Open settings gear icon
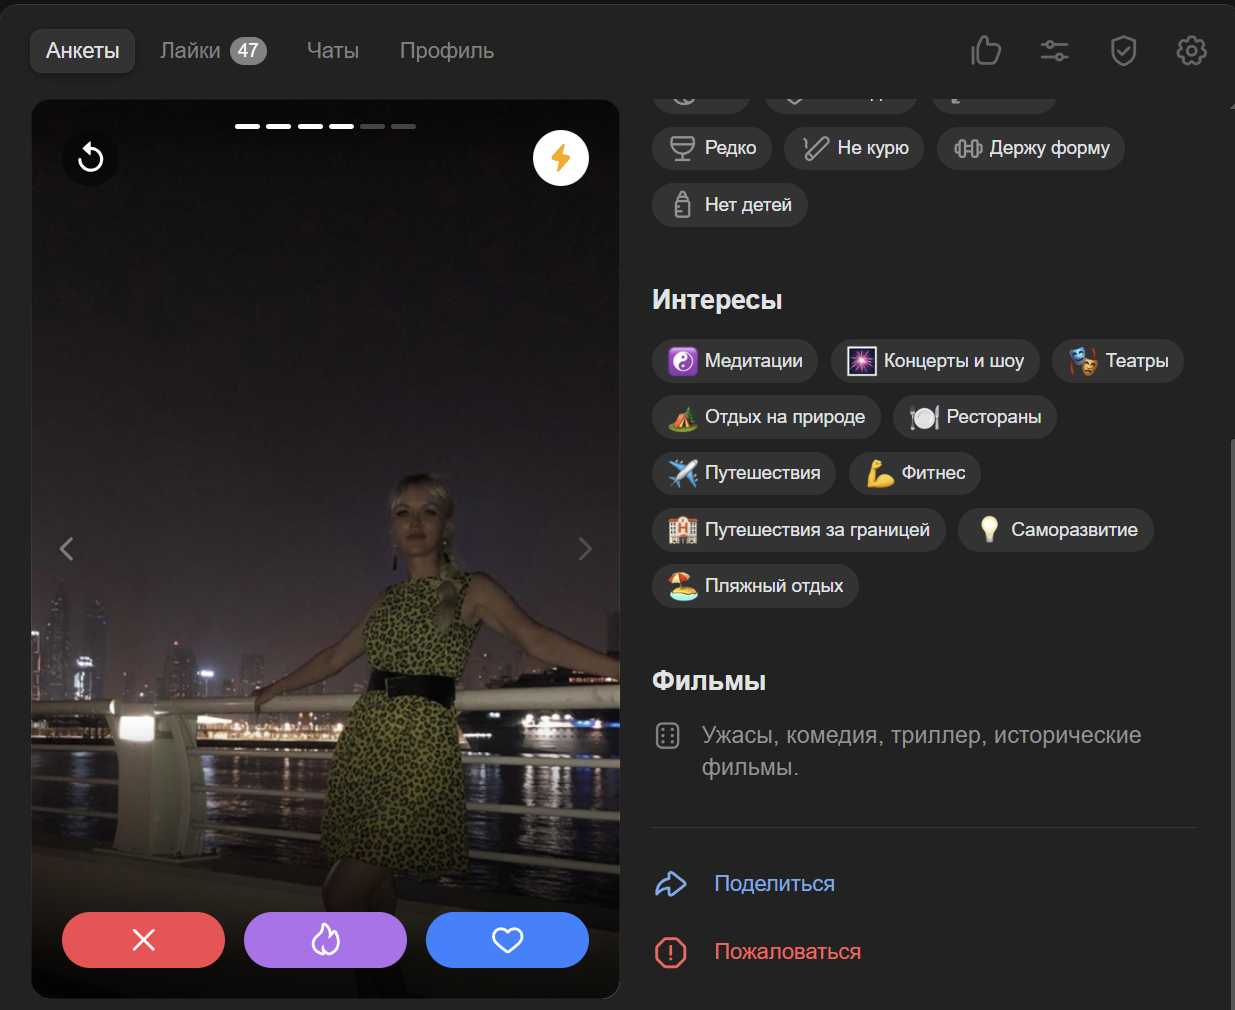Viewport: 1235px width, 1010px height. (x=1191, y=51)
